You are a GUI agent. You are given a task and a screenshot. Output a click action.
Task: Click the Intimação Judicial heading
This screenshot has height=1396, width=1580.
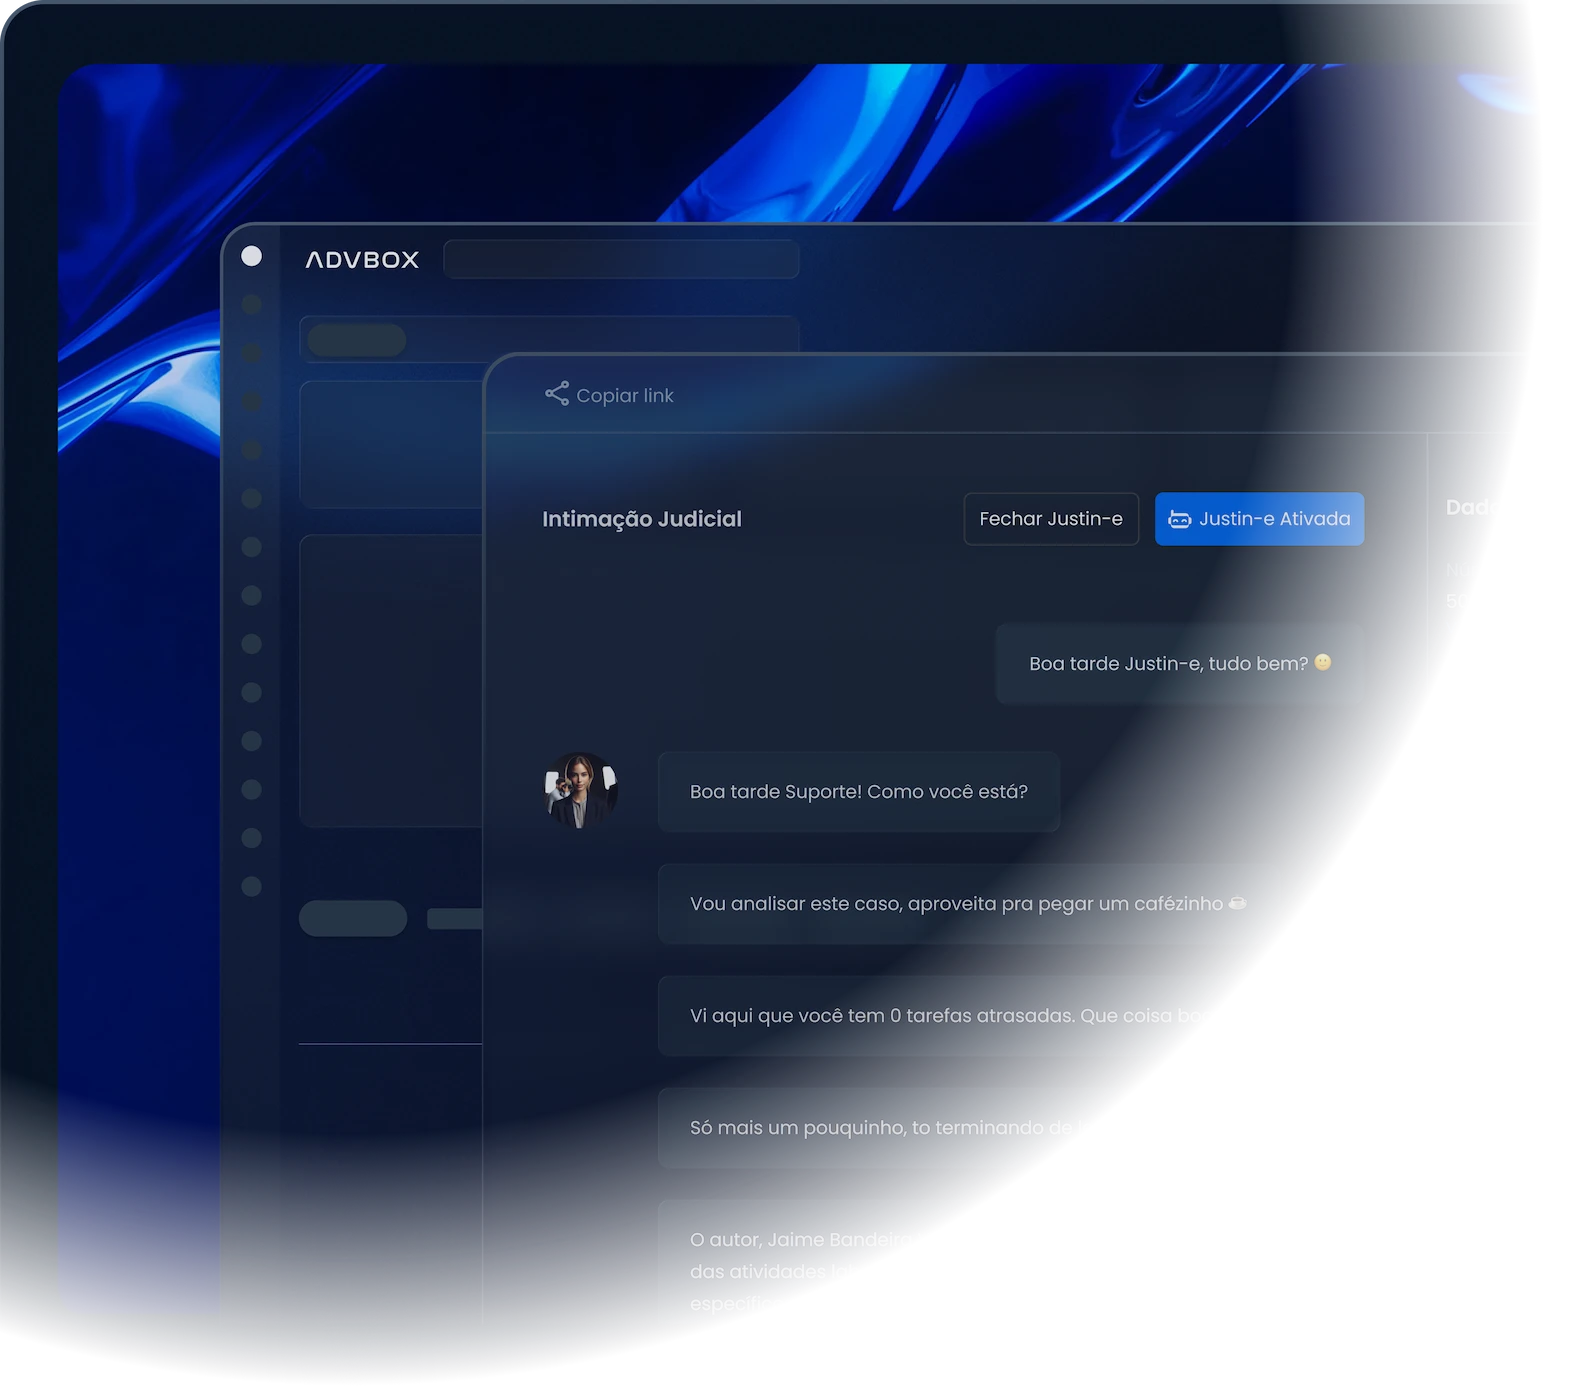tap(642, 519)
